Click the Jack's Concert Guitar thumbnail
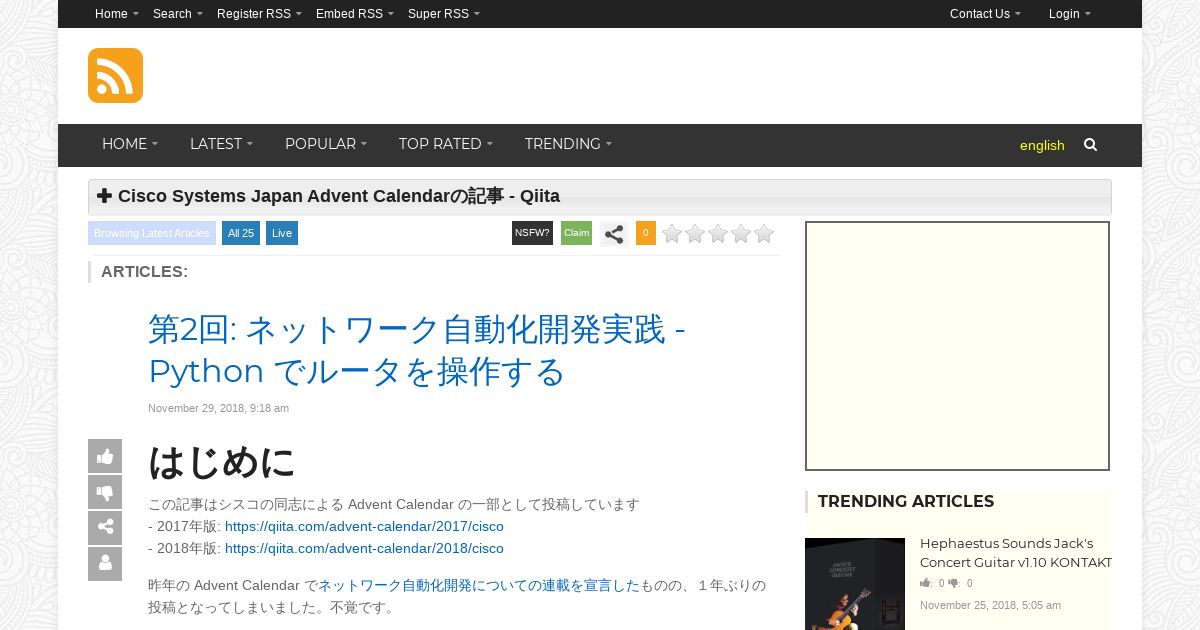1200x630 pixels. click(855, 584)
